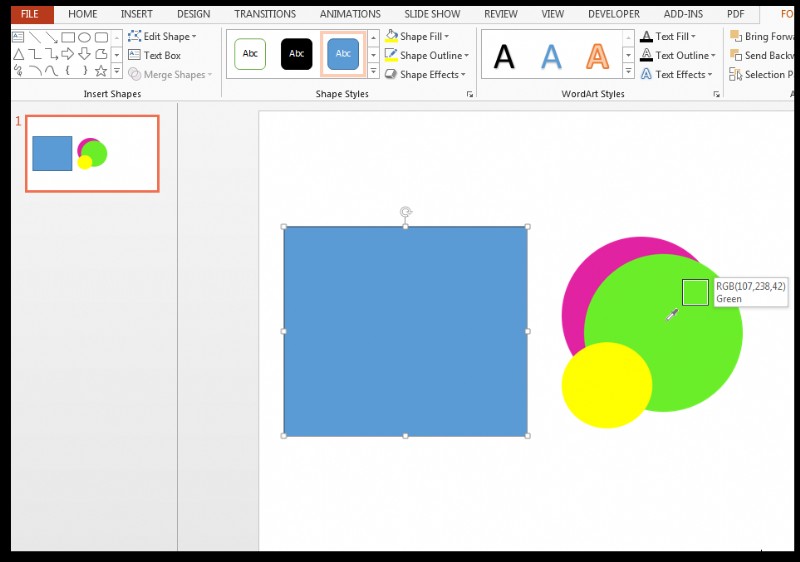Open the Text Fill dropdown
This screenshot has width=800, height=562.
(x=668, y=36)
